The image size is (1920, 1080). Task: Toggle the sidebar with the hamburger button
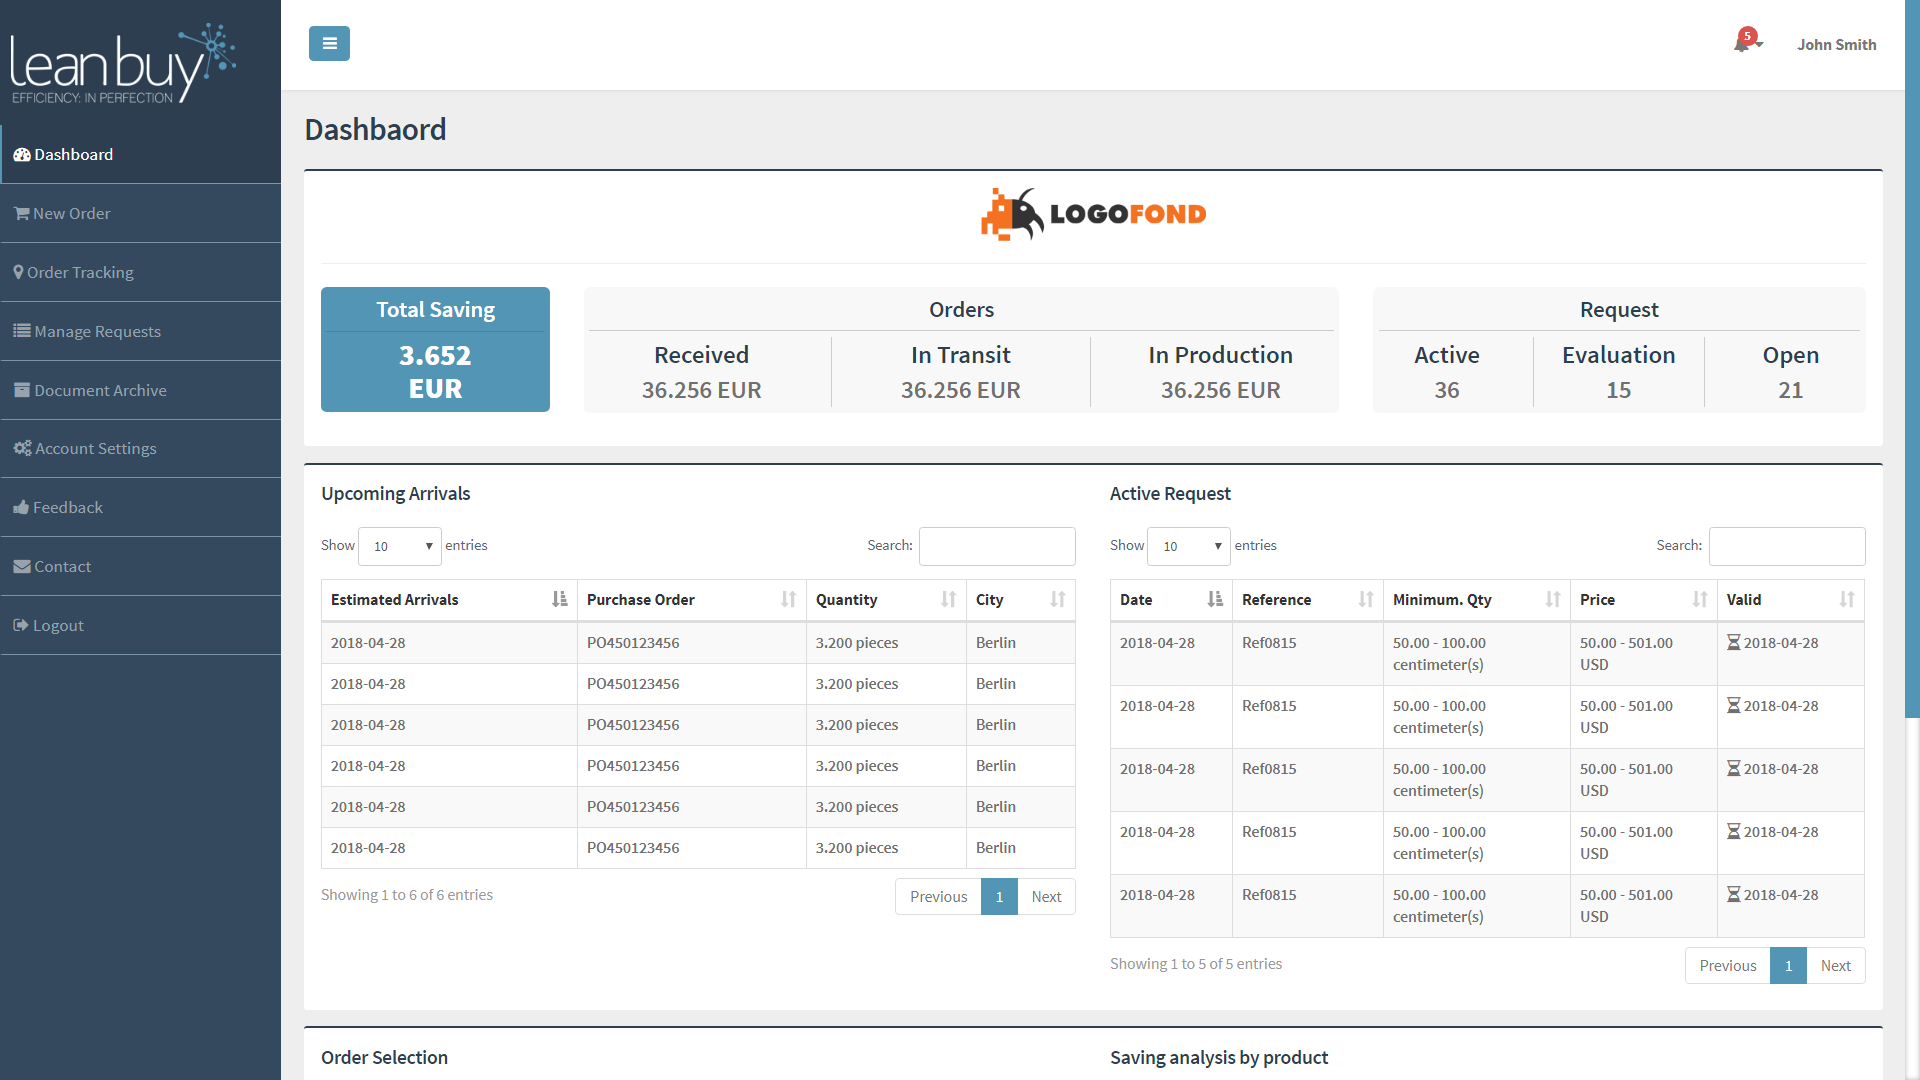coord(329,43)
